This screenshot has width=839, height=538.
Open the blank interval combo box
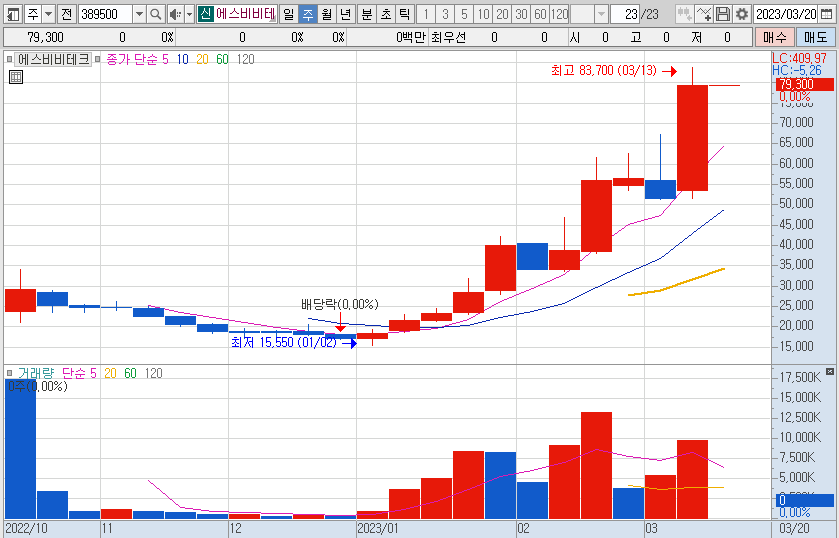coord(589,14)
